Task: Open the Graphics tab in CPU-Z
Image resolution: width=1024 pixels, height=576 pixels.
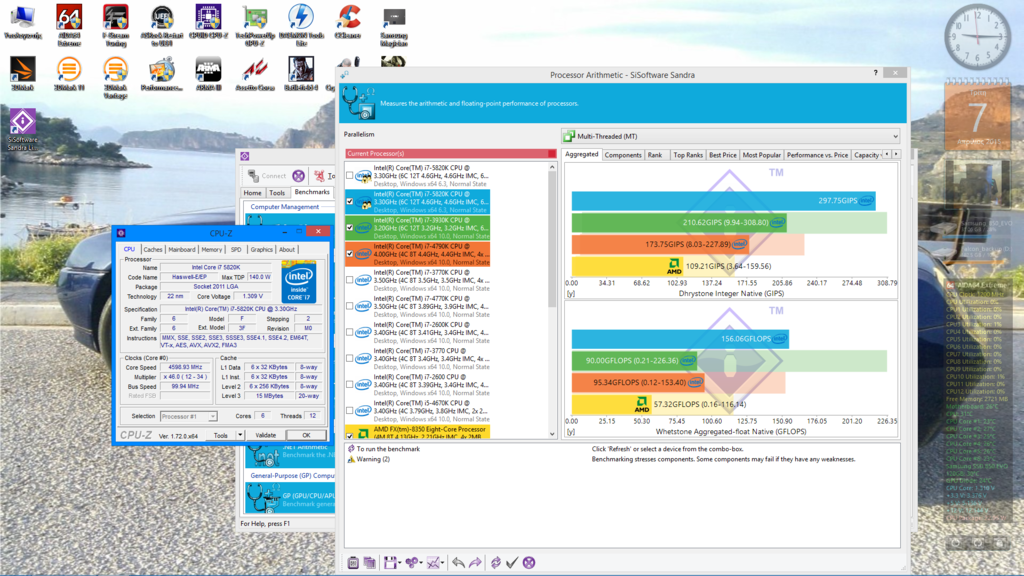Action: pos(261,249)
